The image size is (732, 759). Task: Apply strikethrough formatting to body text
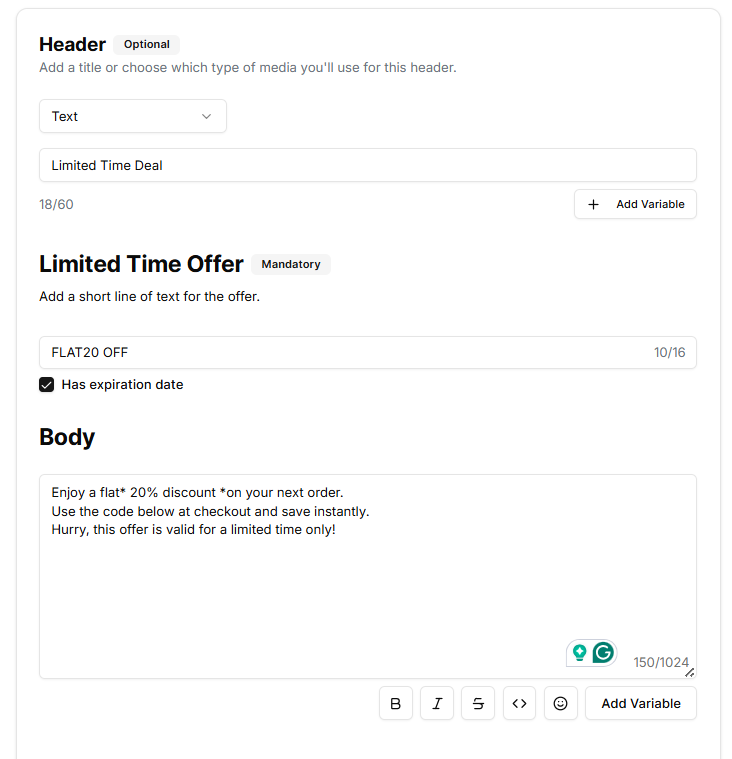click(478, 703)
